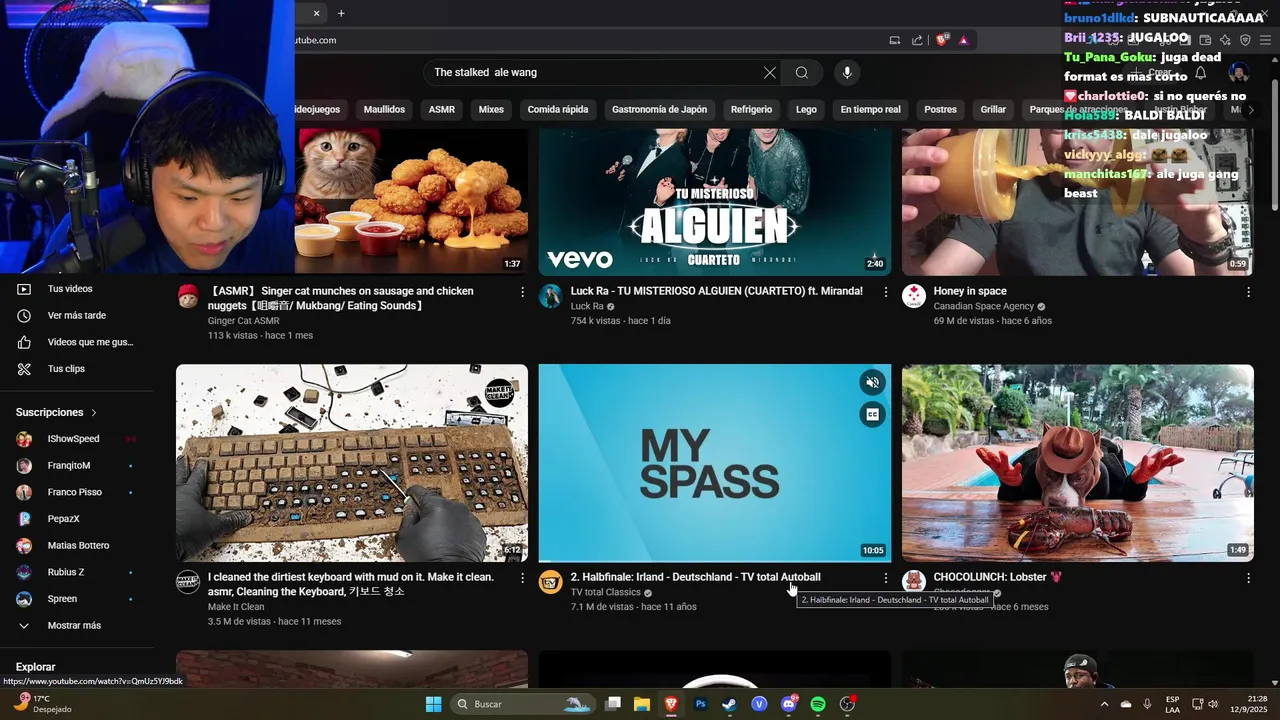
Task: Open Brave Rewards triangle icon
Action: click(x=964, y=40)
